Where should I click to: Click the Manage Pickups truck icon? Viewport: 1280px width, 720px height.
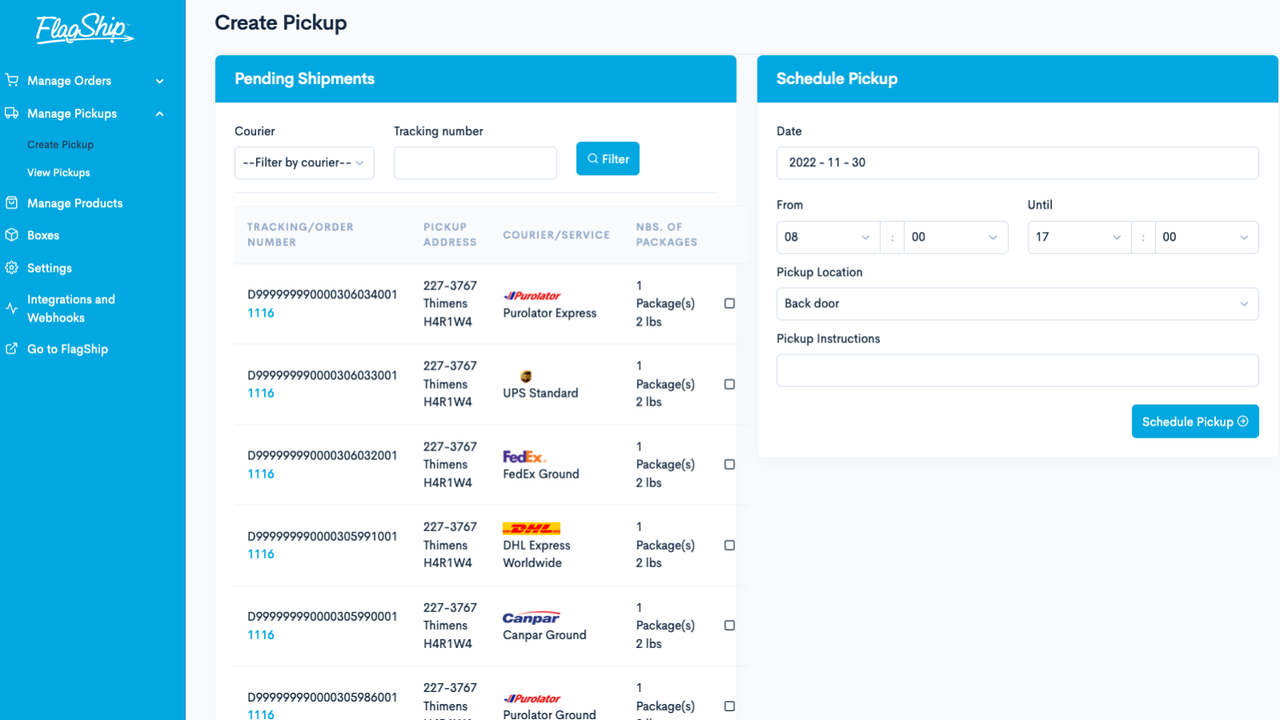tap(12, 113)
